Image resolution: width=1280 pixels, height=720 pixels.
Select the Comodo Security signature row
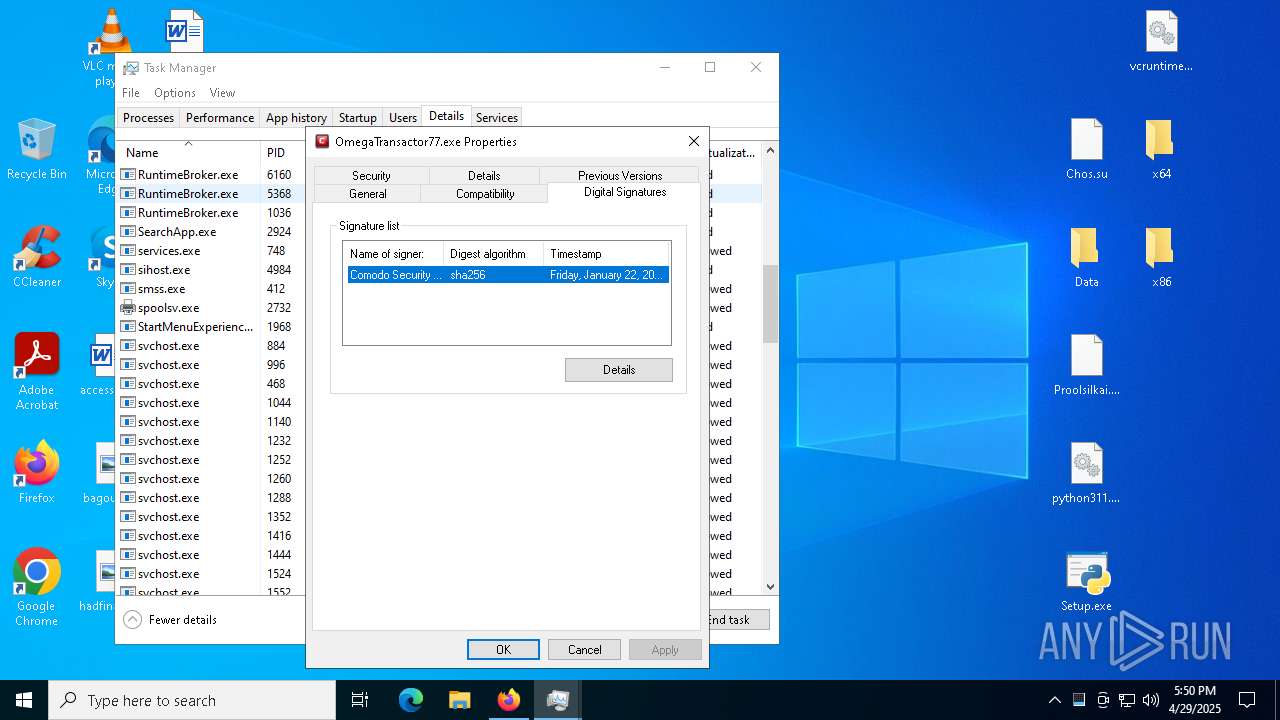508,274
